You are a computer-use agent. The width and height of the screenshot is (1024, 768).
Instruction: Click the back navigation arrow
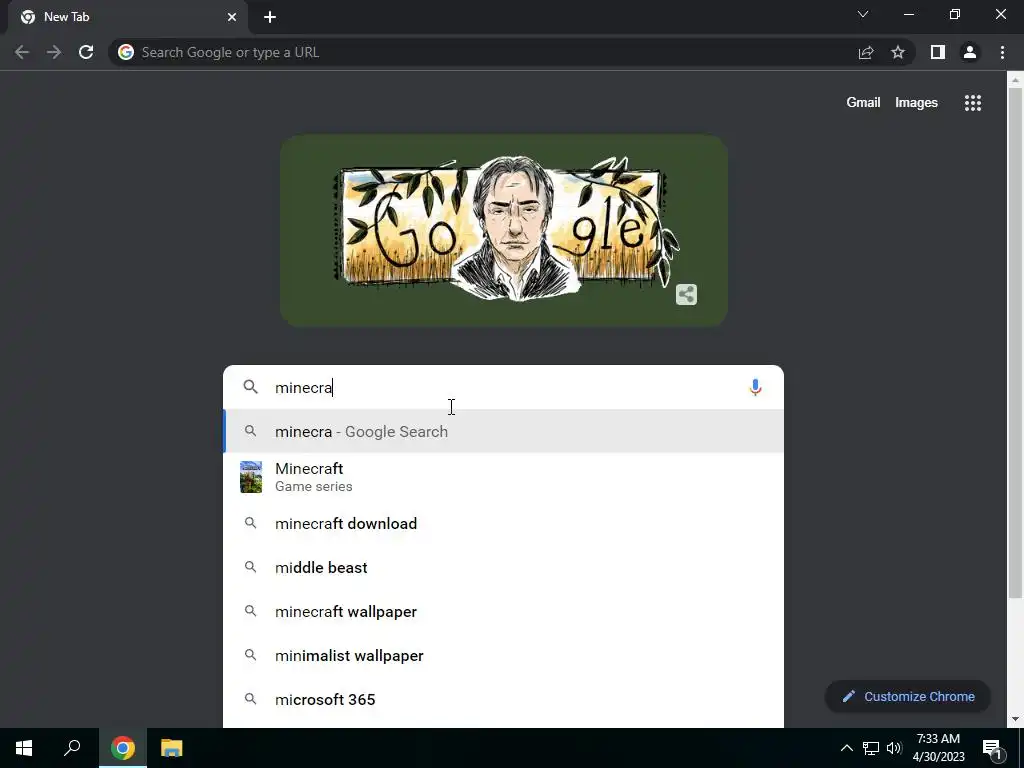click(x=22, y=52)
